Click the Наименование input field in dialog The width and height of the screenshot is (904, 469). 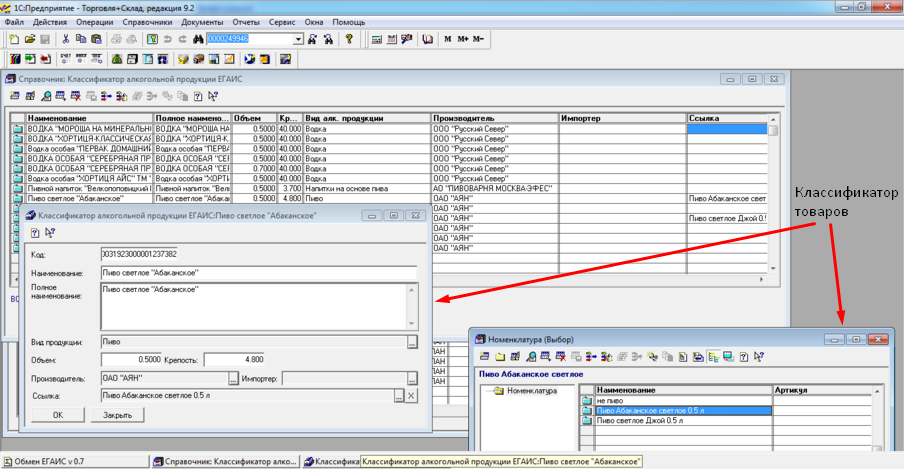[x=258, y=273]
